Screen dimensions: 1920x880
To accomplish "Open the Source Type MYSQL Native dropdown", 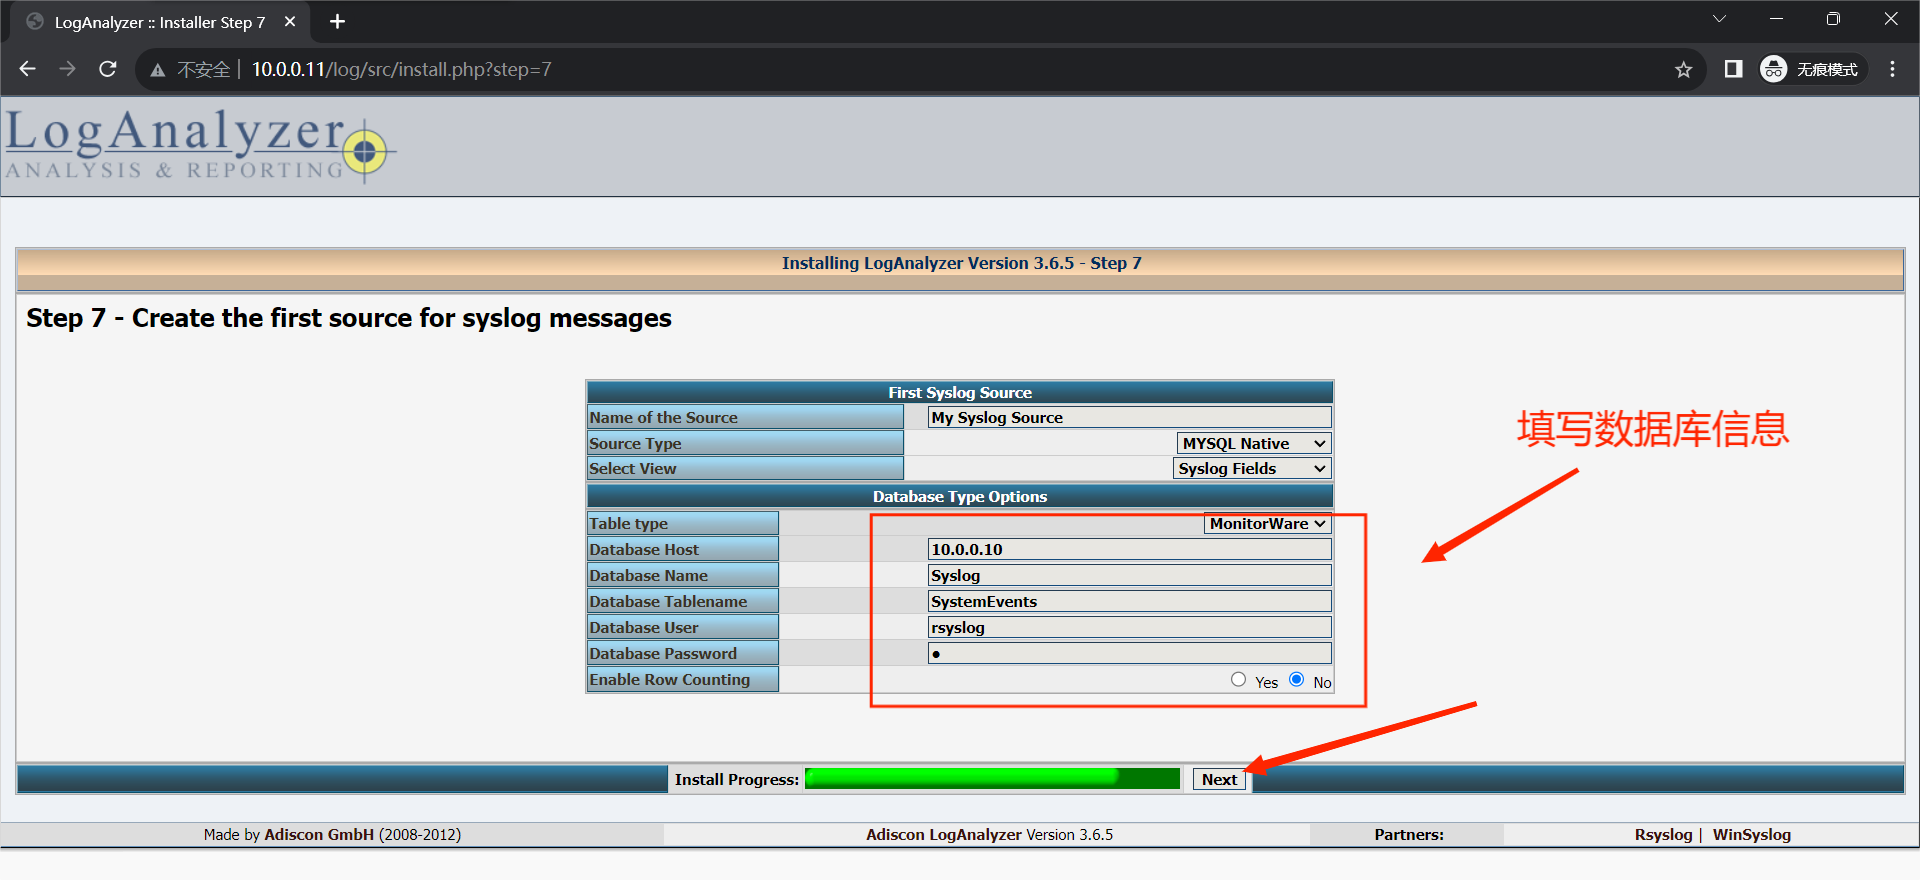I will pos(1254,443).
